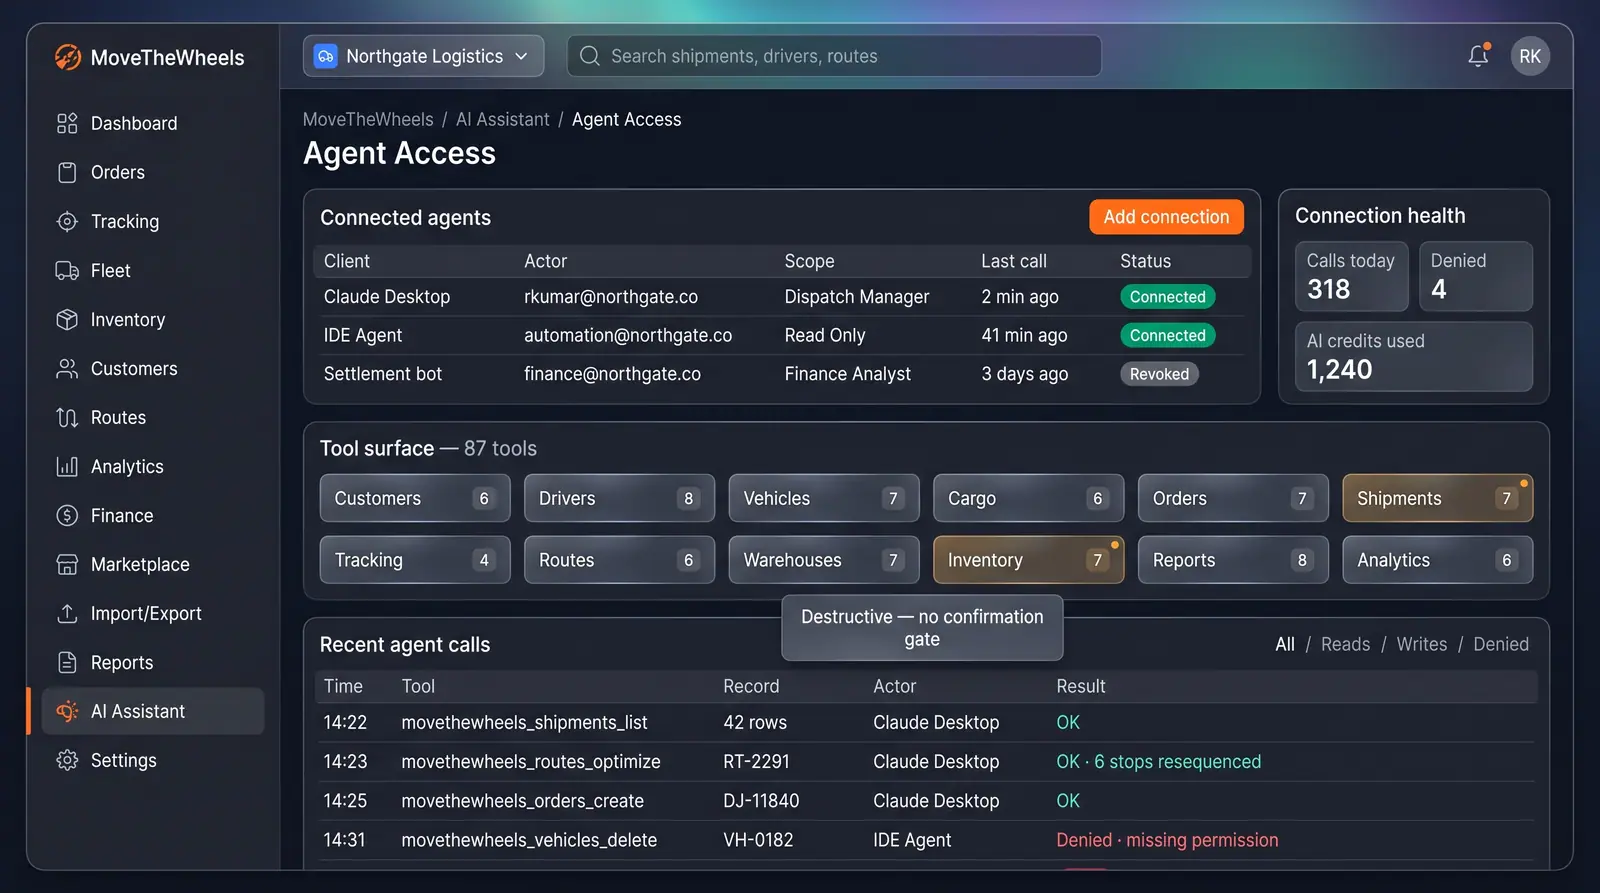This screenshot has height=893, width=1600.
Task: Select the movethewheels_shipments_list call
Action: click(x=926, y=722)
